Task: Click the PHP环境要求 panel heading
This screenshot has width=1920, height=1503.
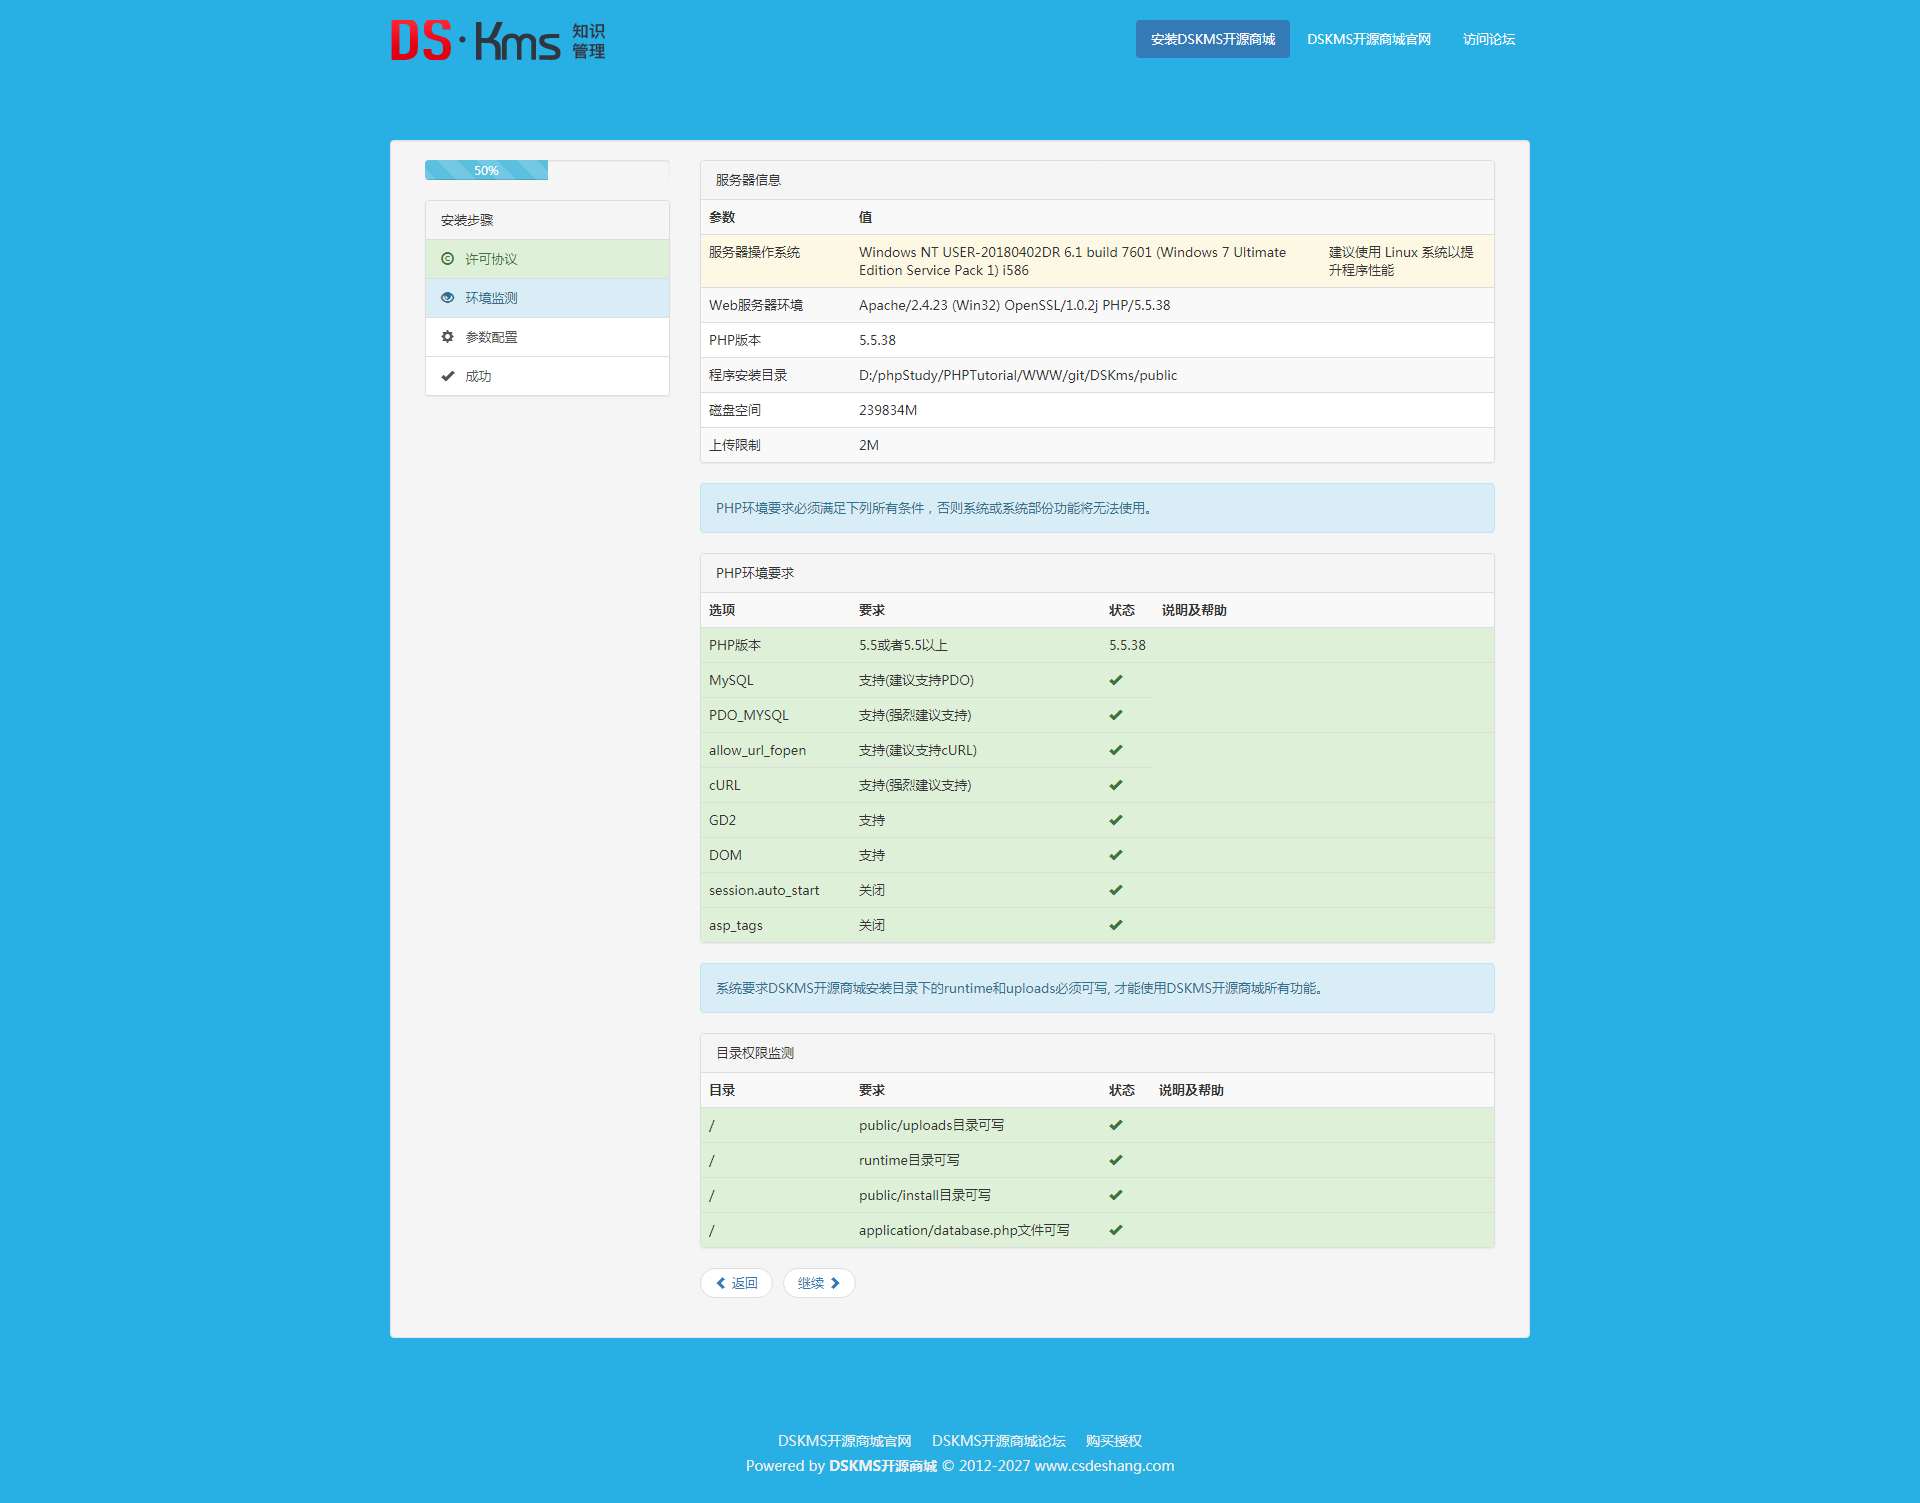Action: click(1097, 573)
